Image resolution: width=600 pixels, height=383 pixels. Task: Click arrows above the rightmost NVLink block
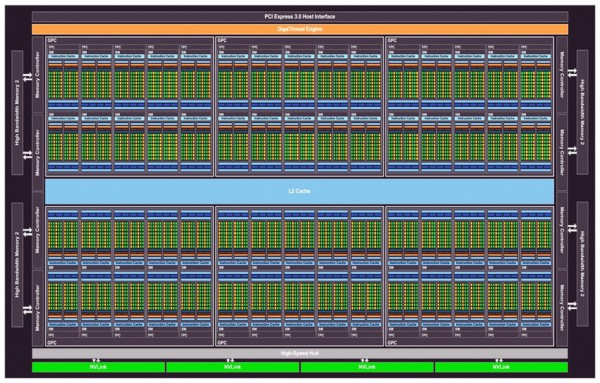499,360
